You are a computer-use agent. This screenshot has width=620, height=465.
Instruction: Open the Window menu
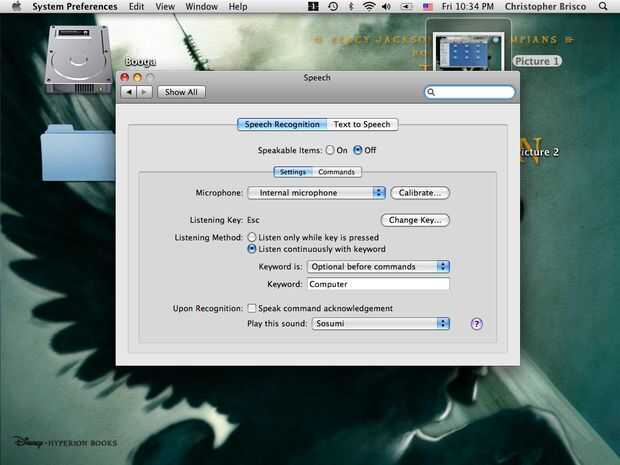tap(202, 6)
